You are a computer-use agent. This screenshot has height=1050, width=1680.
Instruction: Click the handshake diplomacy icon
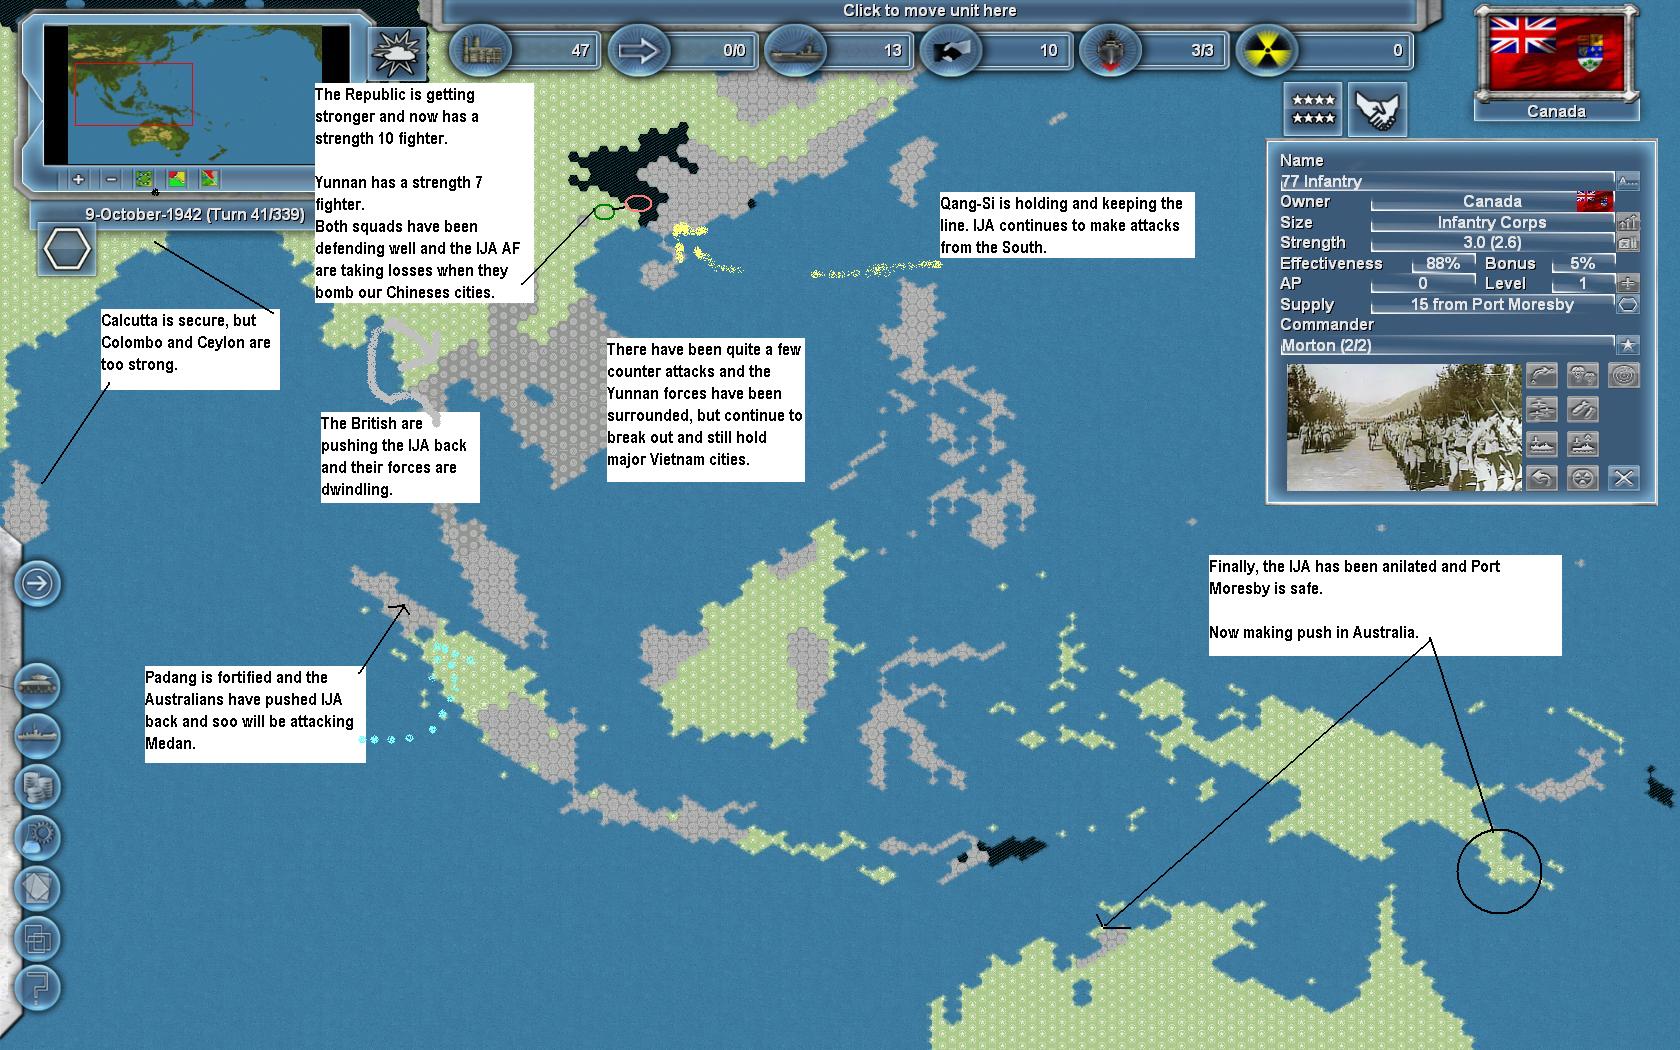click(x=1378, y=109)
